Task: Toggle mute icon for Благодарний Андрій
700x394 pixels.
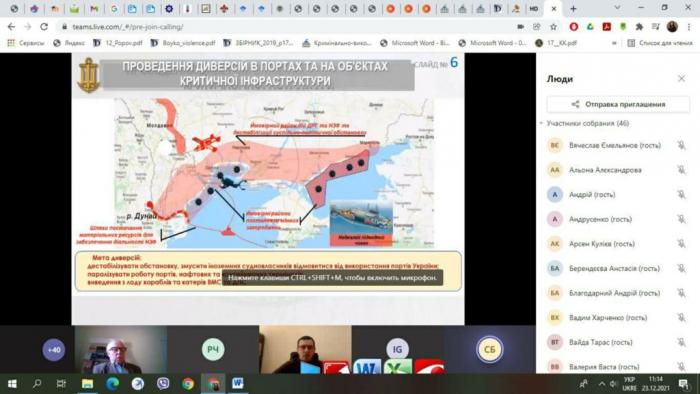Action: coord(681,293)
